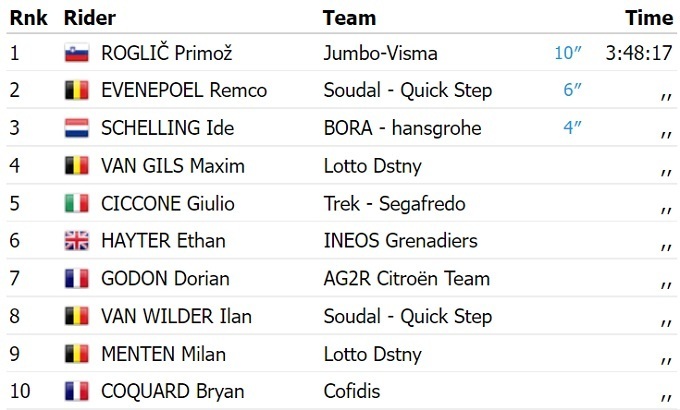Select rider VAN GILS Maxim
This screenshot has width=680, height=410.
pyautogui.click(x=173, y=166)
